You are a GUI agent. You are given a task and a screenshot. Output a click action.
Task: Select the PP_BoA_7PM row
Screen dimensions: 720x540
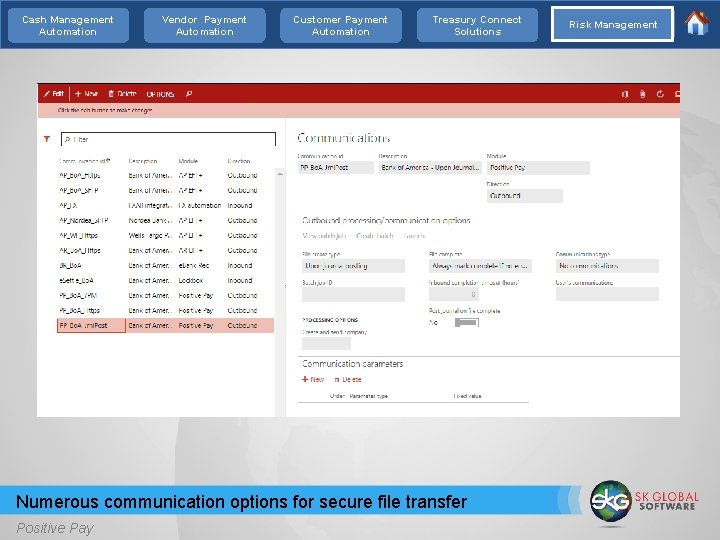point(166,296)
